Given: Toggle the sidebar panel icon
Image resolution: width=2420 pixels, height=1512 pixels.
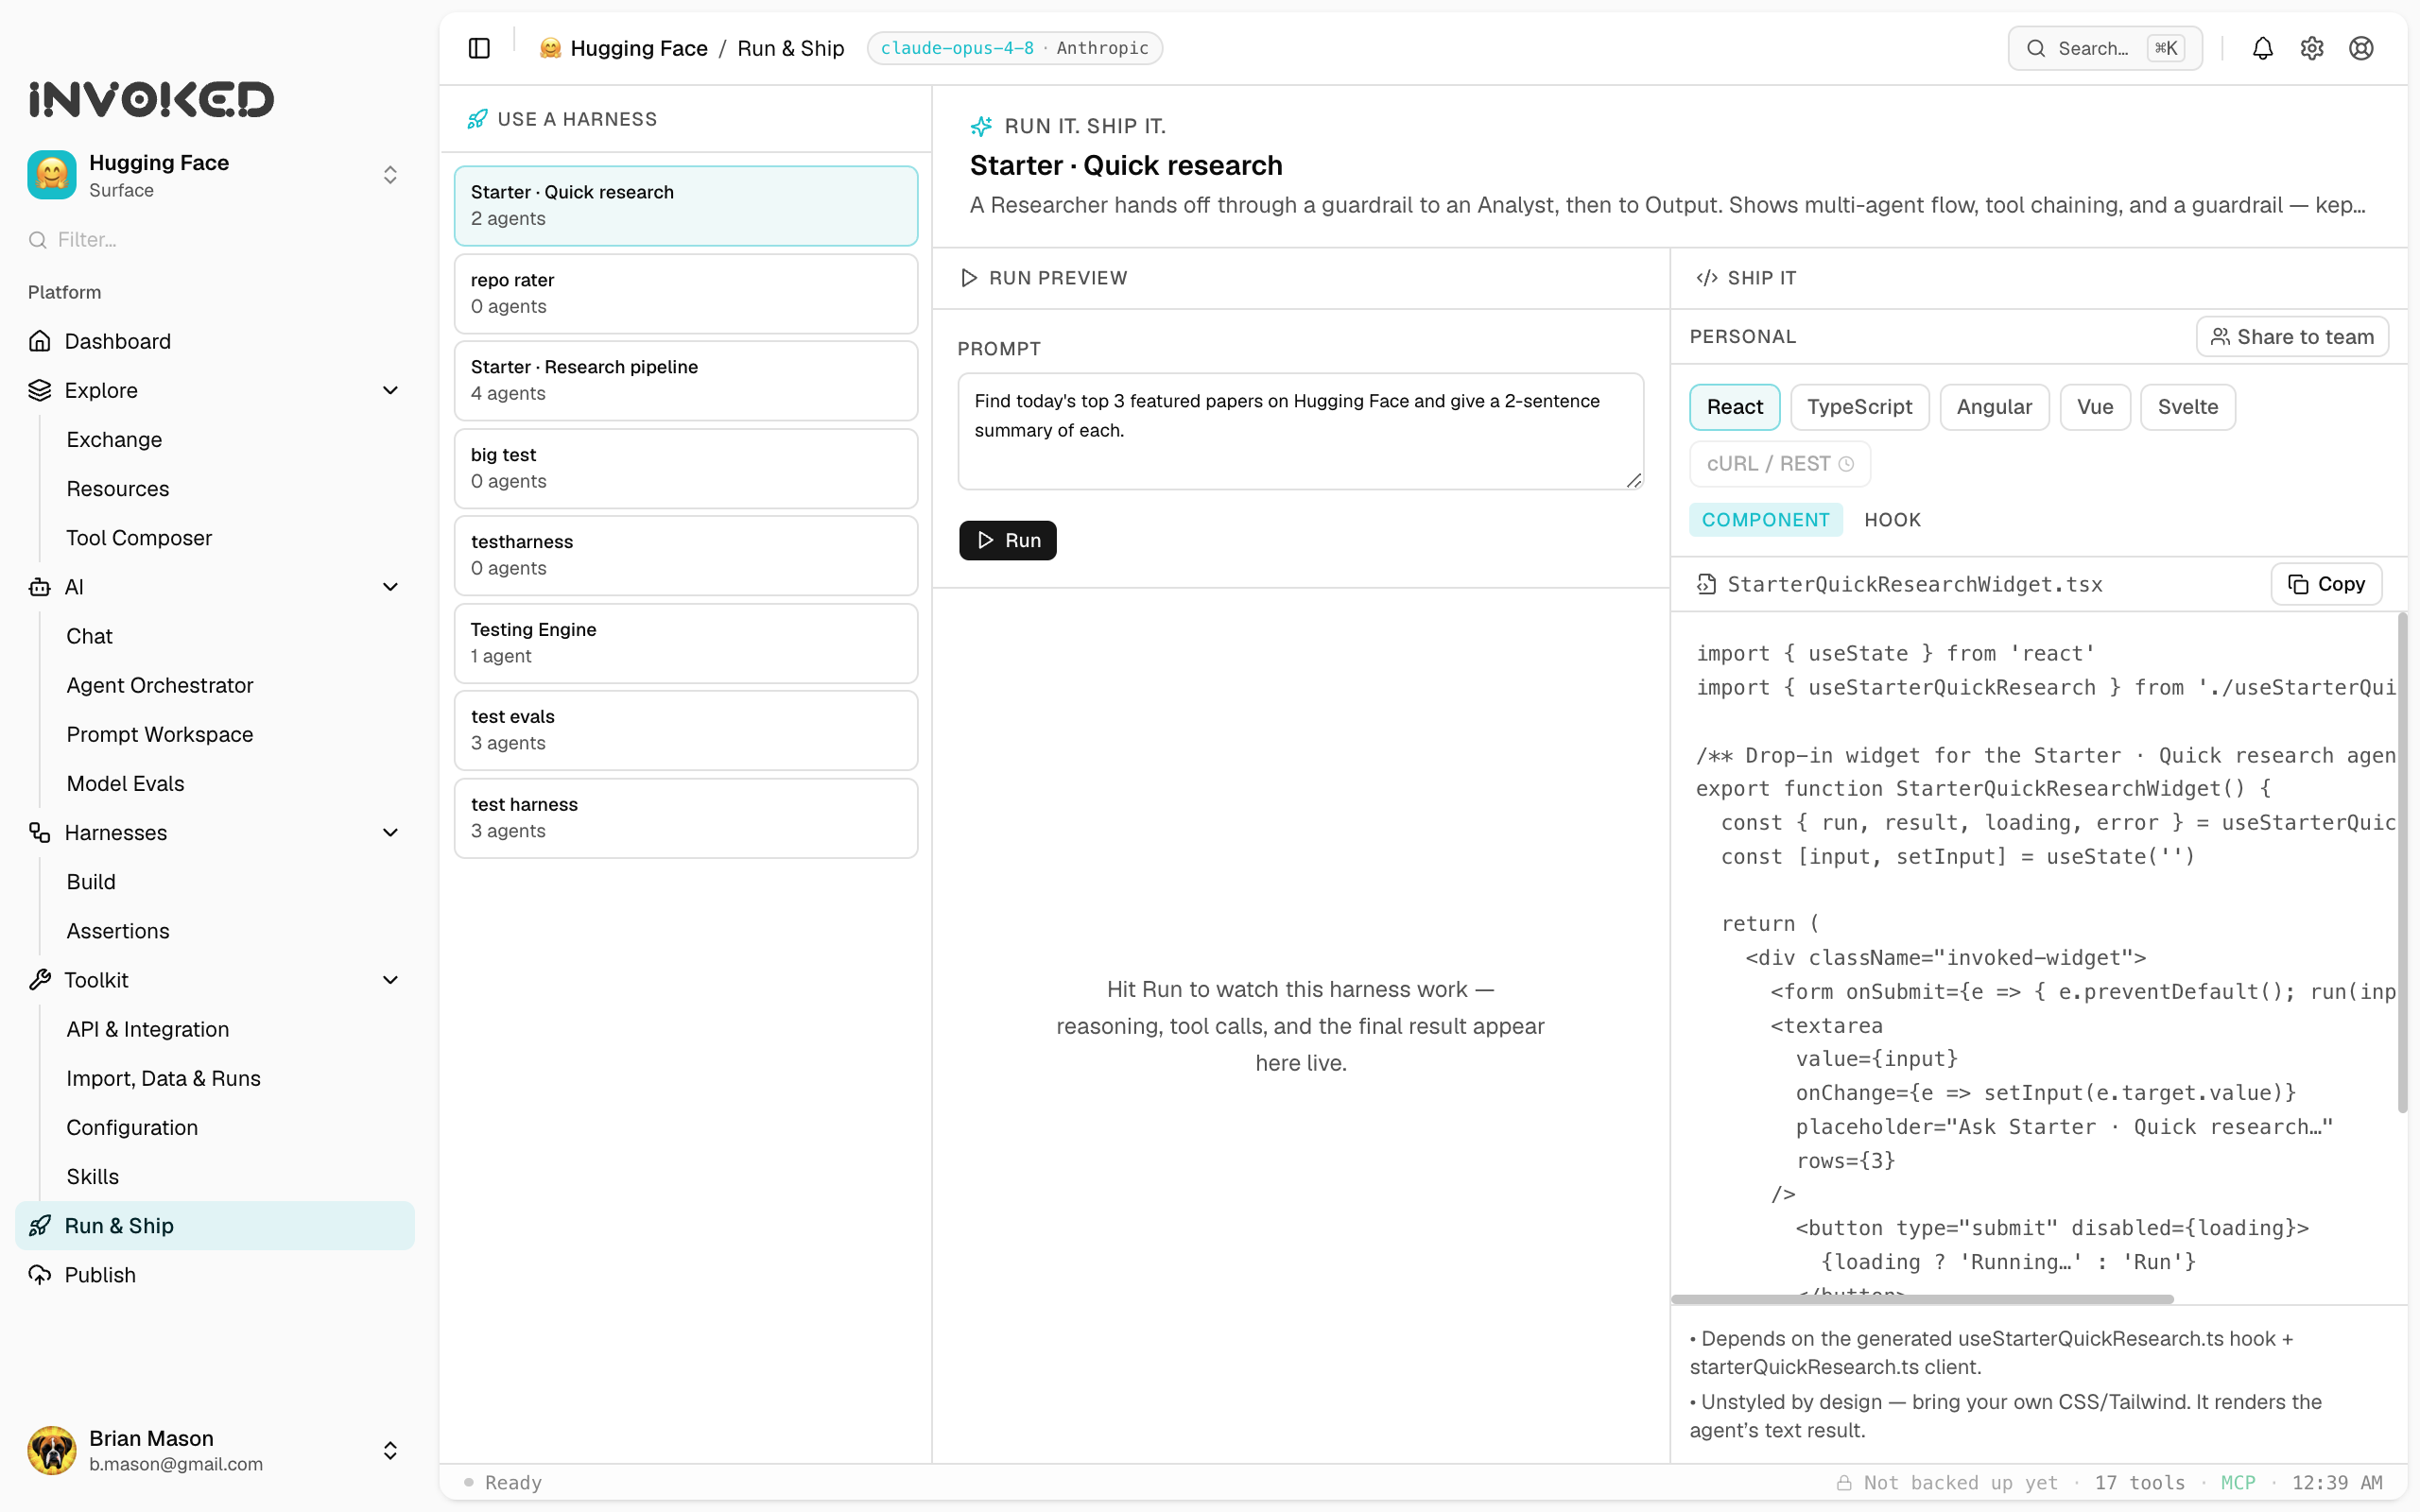Looking at the screenshot, I should (x=479, y=48).
